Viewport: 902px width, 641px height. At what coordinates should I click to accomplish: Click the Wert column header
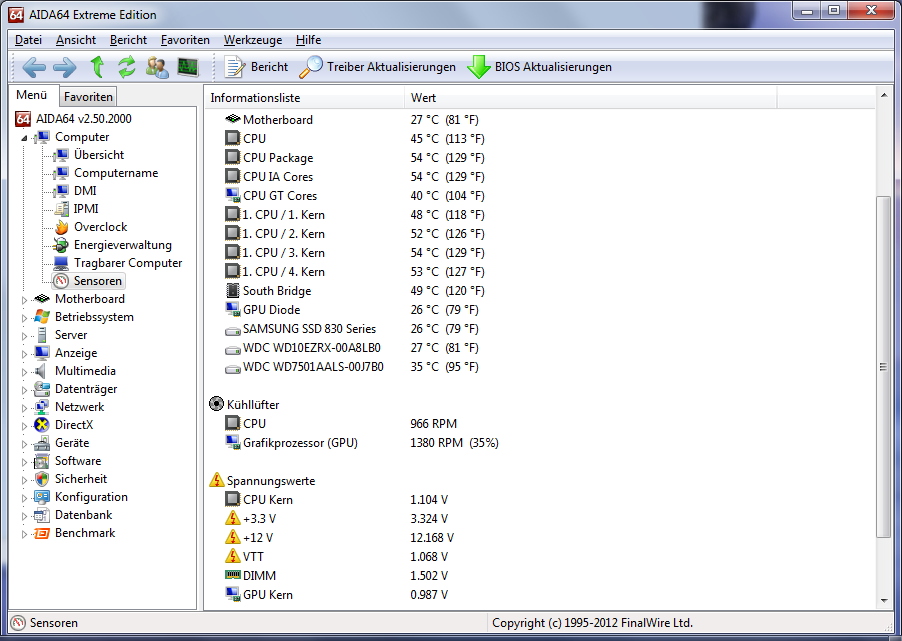point(590,98)
